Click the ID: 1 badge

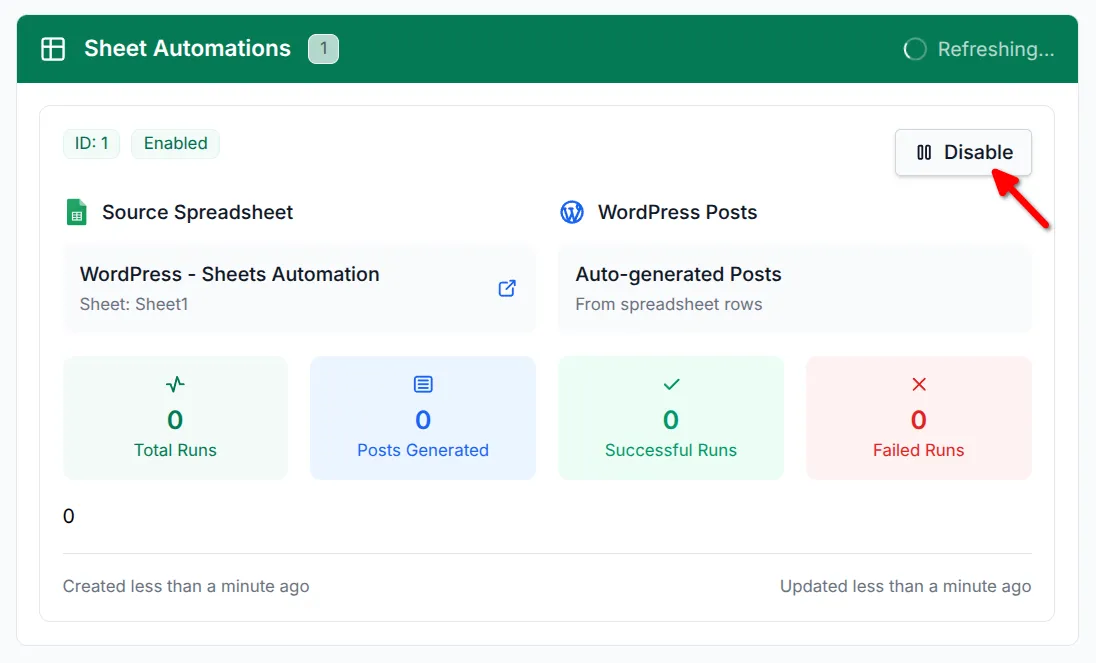(x=91, y=143)
